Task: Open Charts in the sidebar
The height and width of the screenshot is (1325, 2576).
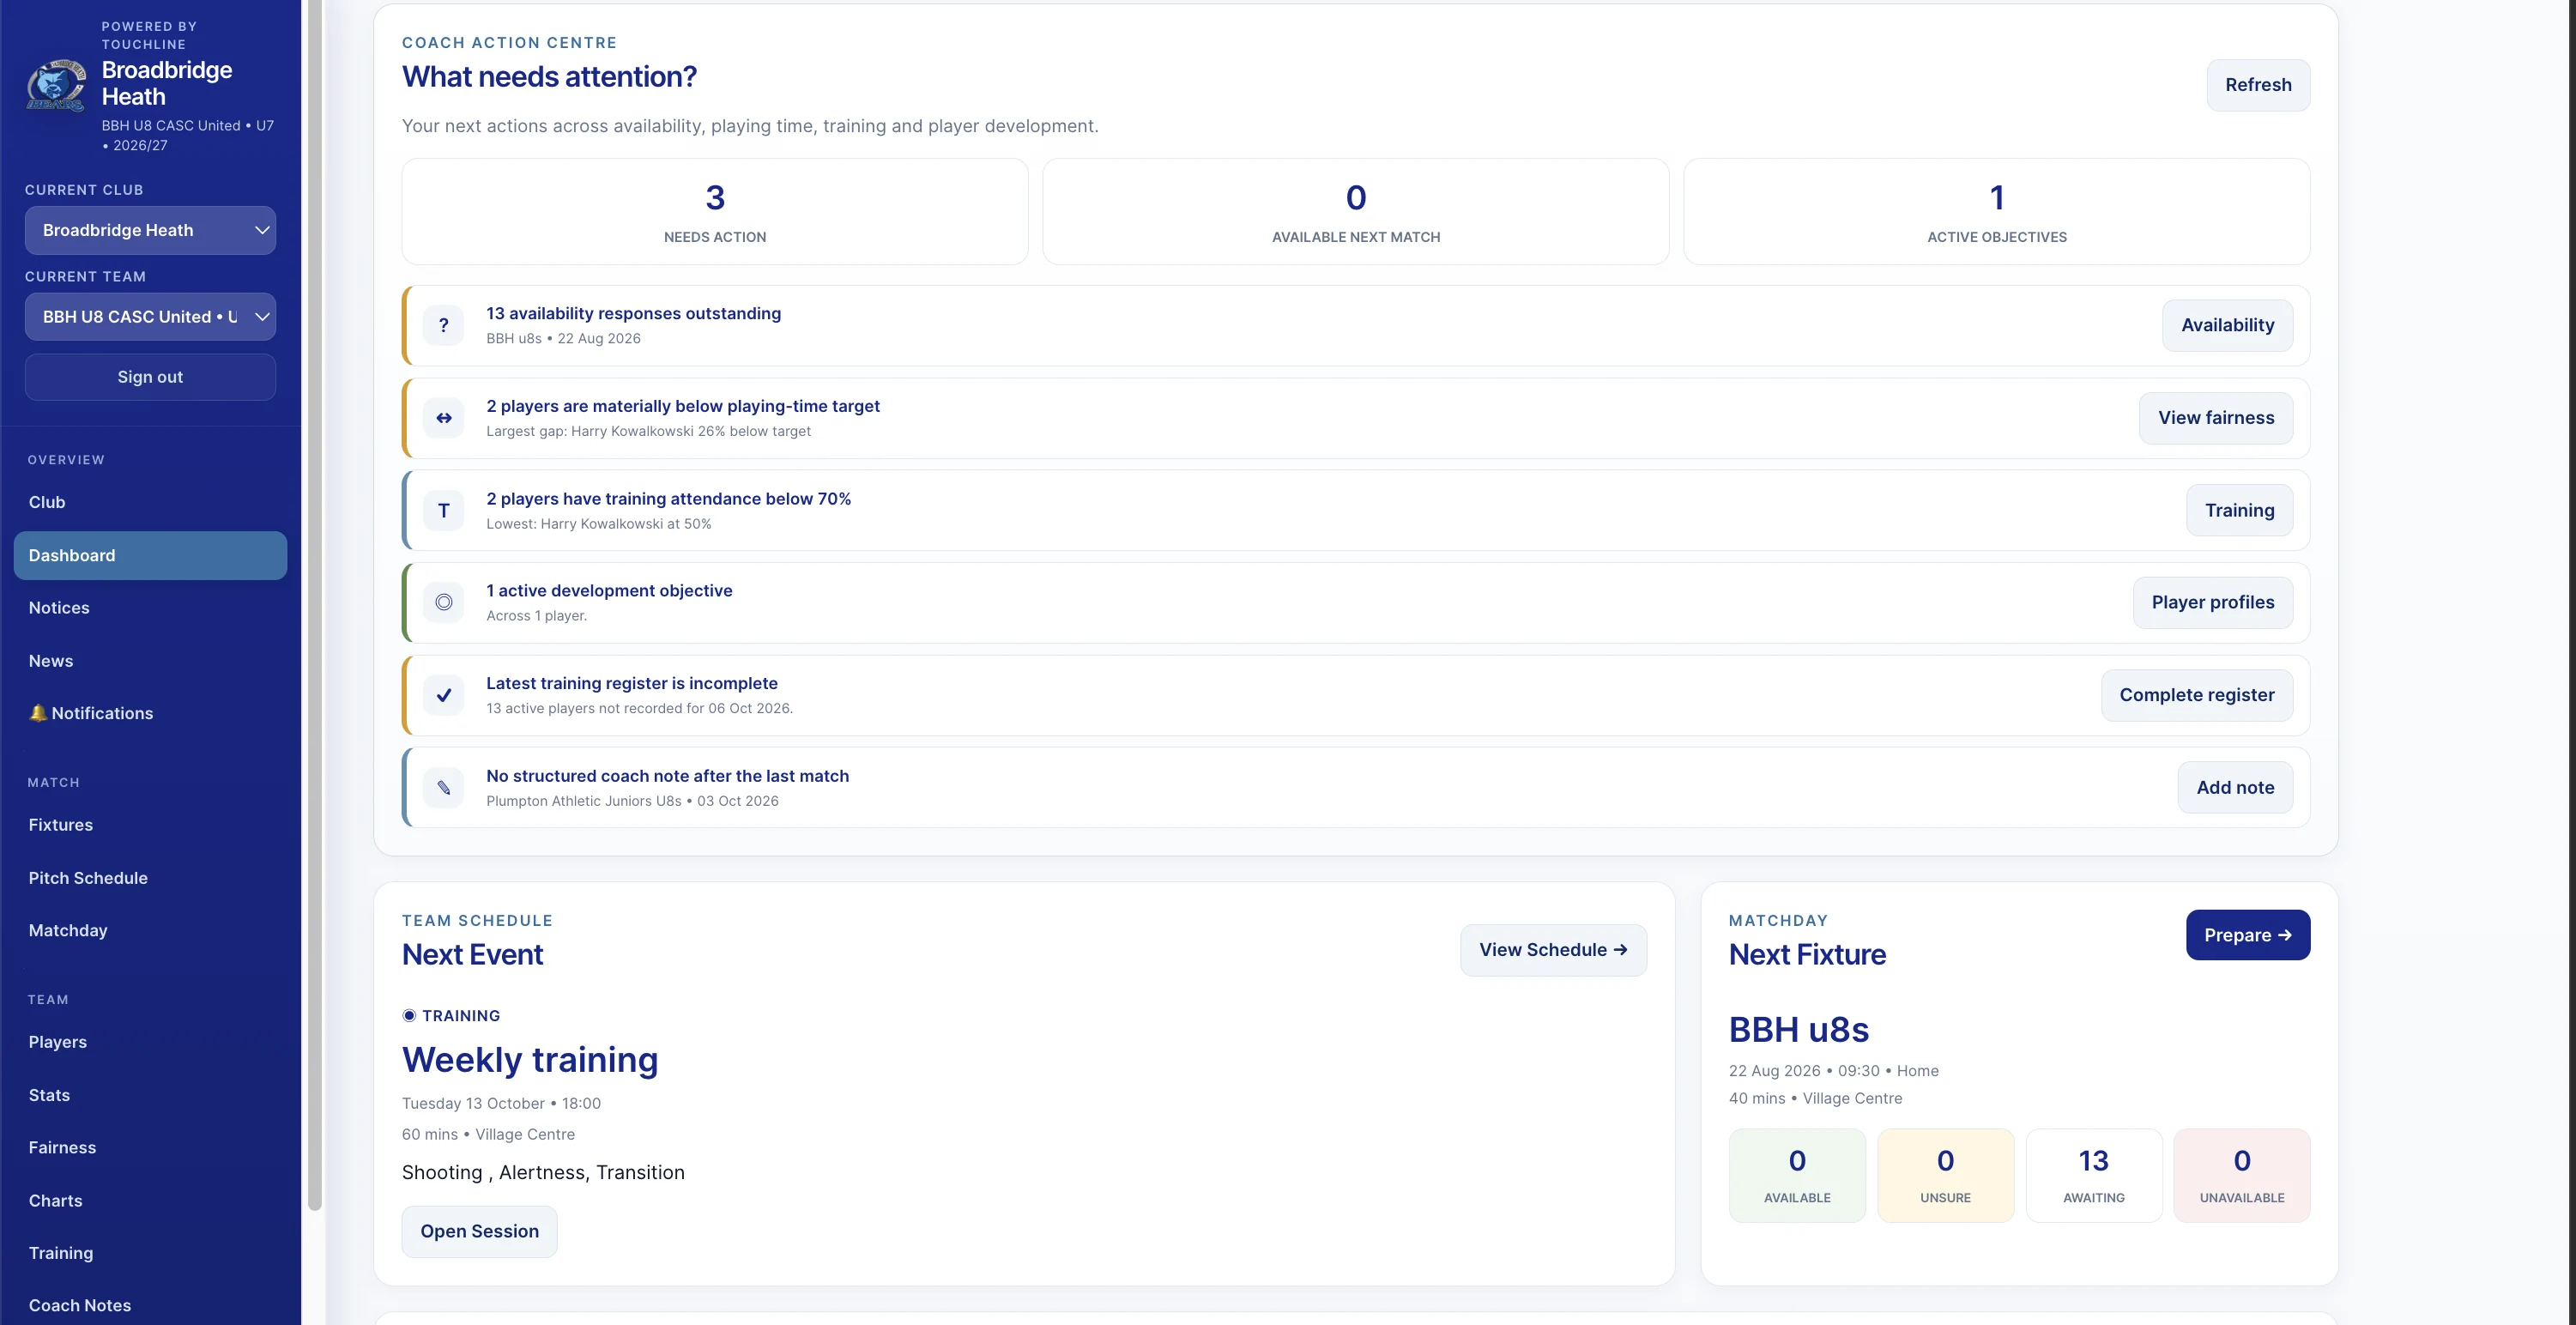Action: (150, 1200)
